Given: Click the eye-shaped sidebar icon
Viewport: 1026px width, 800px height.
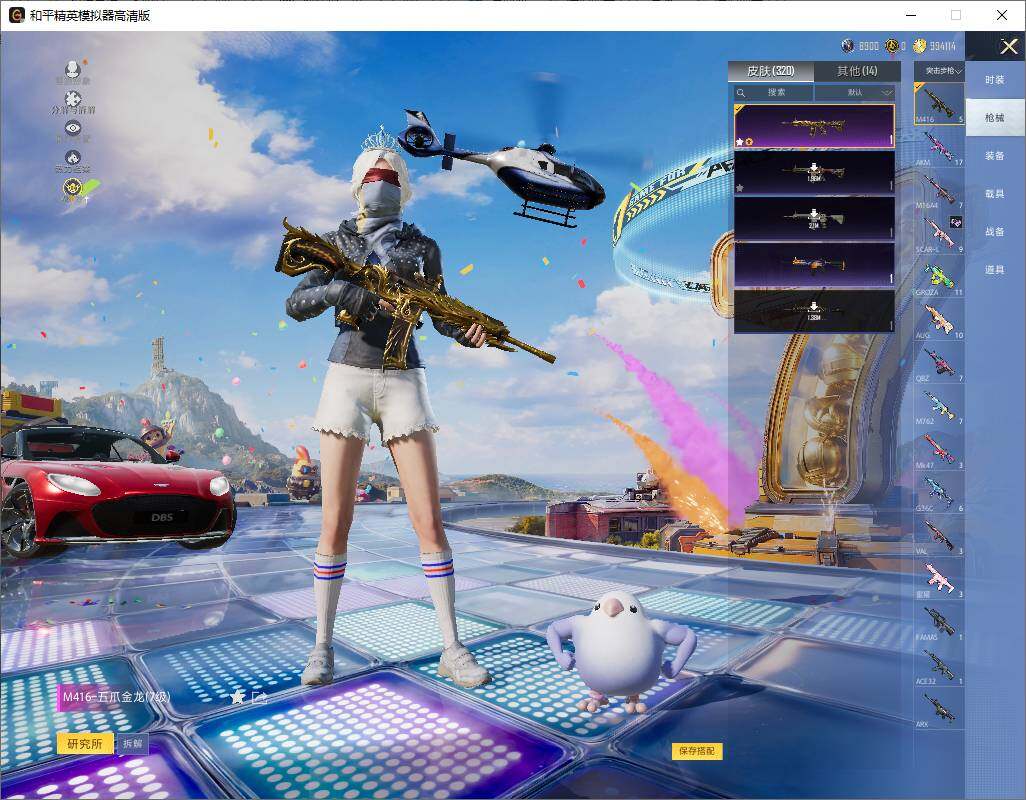Looking at the screenshot, I should 73,127.
